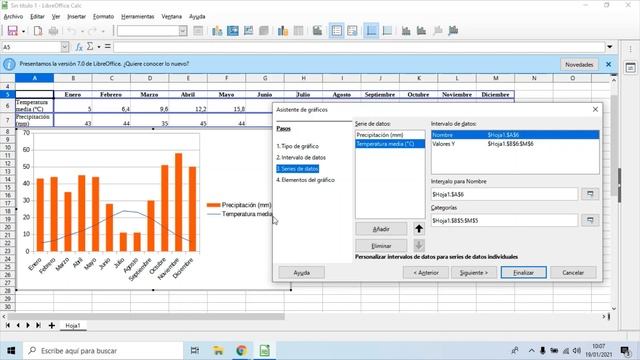Image resolution: width=640 pixels, height=360 pixels.
Task: Open the Editar menu
Action: pyautogui.click(x=37, y=16)
